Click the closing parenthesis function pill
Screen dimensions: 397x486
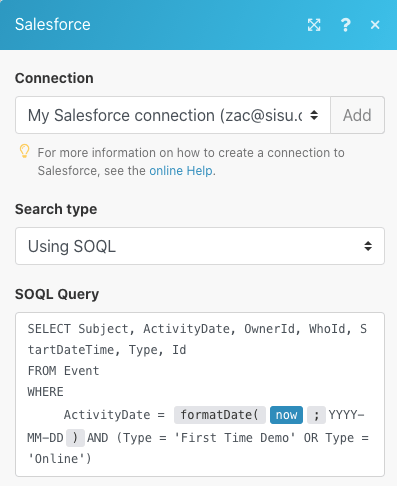click(75, 438)
